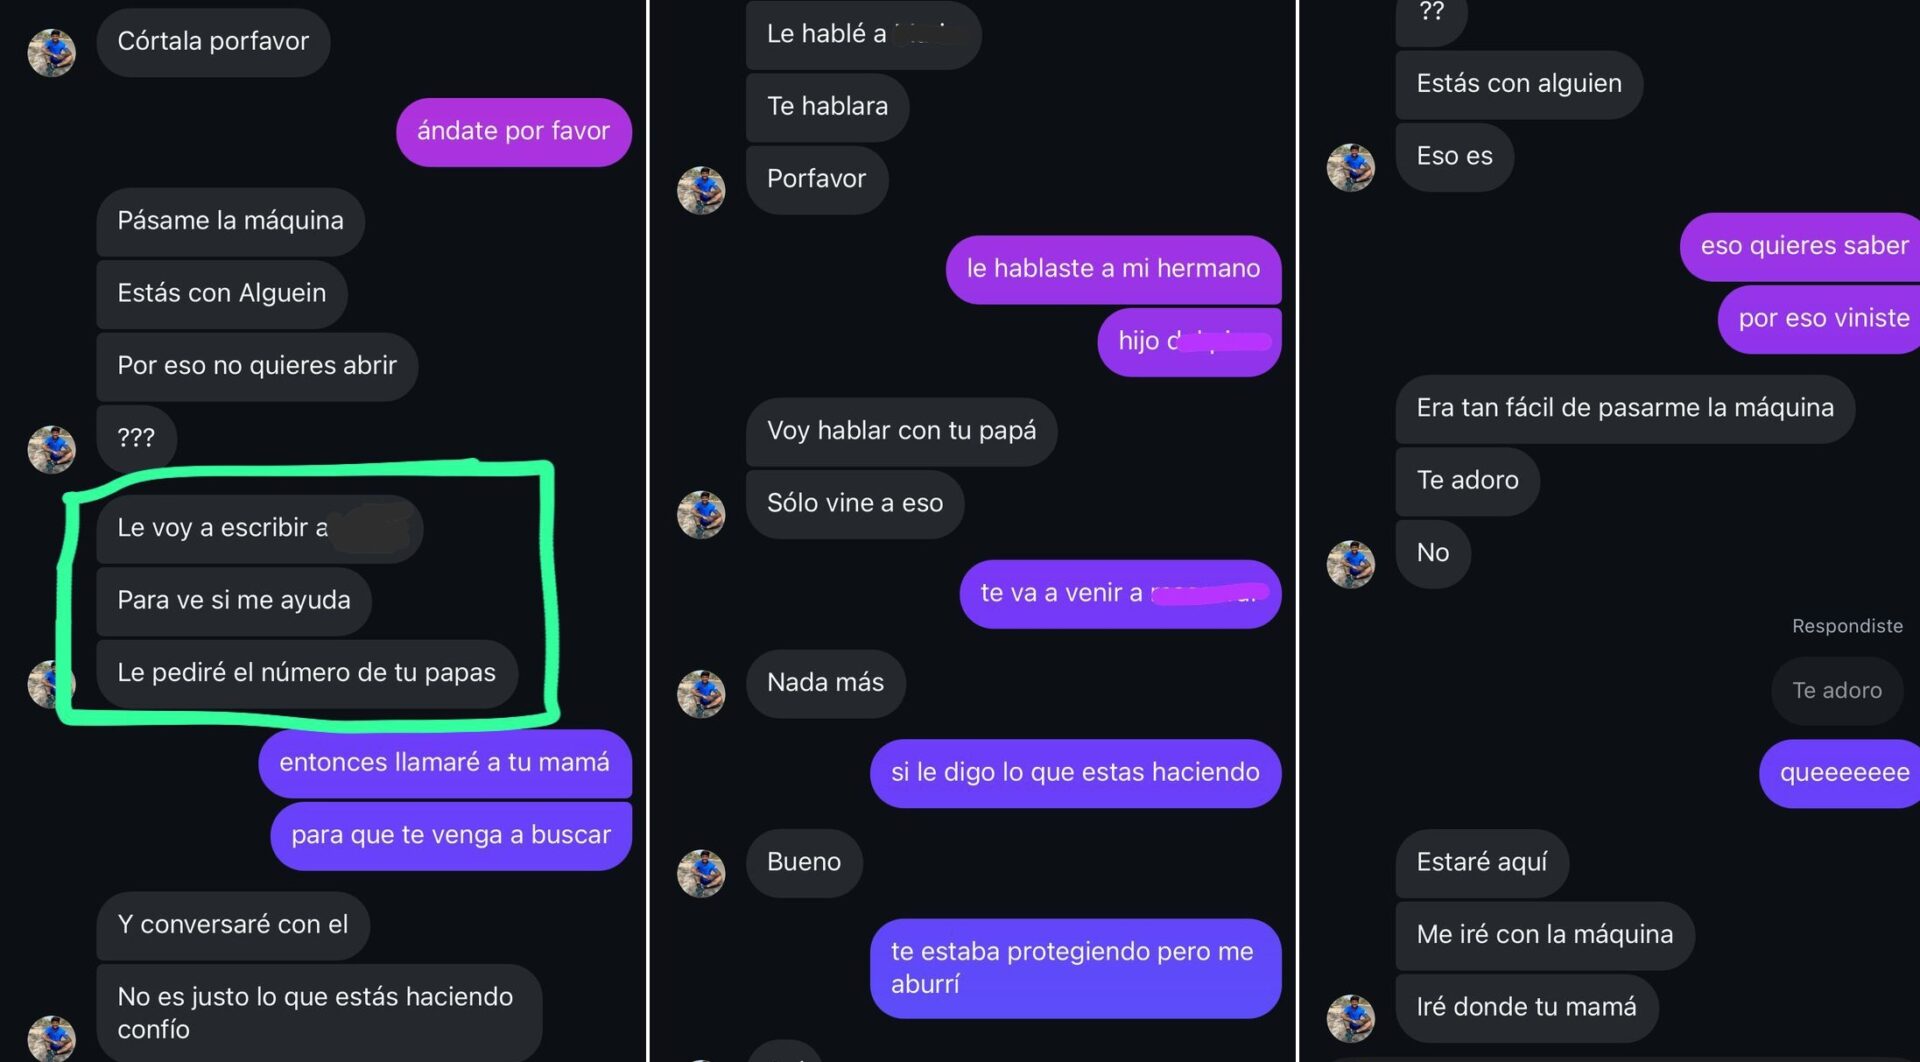Image resolution: width=1920 pixels, height=1062 pixels.
Task: Select the 'Pásame la máquina' message
Action: [x=231, y=222]
